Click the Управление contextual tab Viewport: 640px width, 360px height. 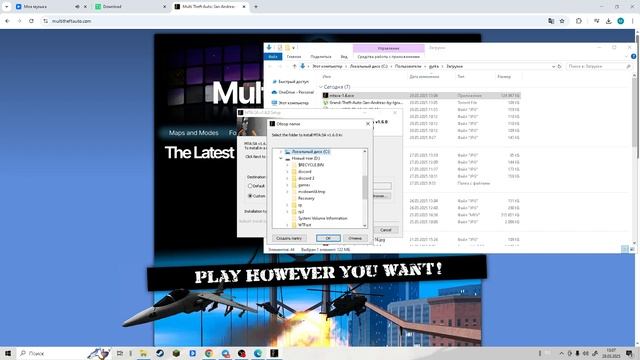coord(388,48)
